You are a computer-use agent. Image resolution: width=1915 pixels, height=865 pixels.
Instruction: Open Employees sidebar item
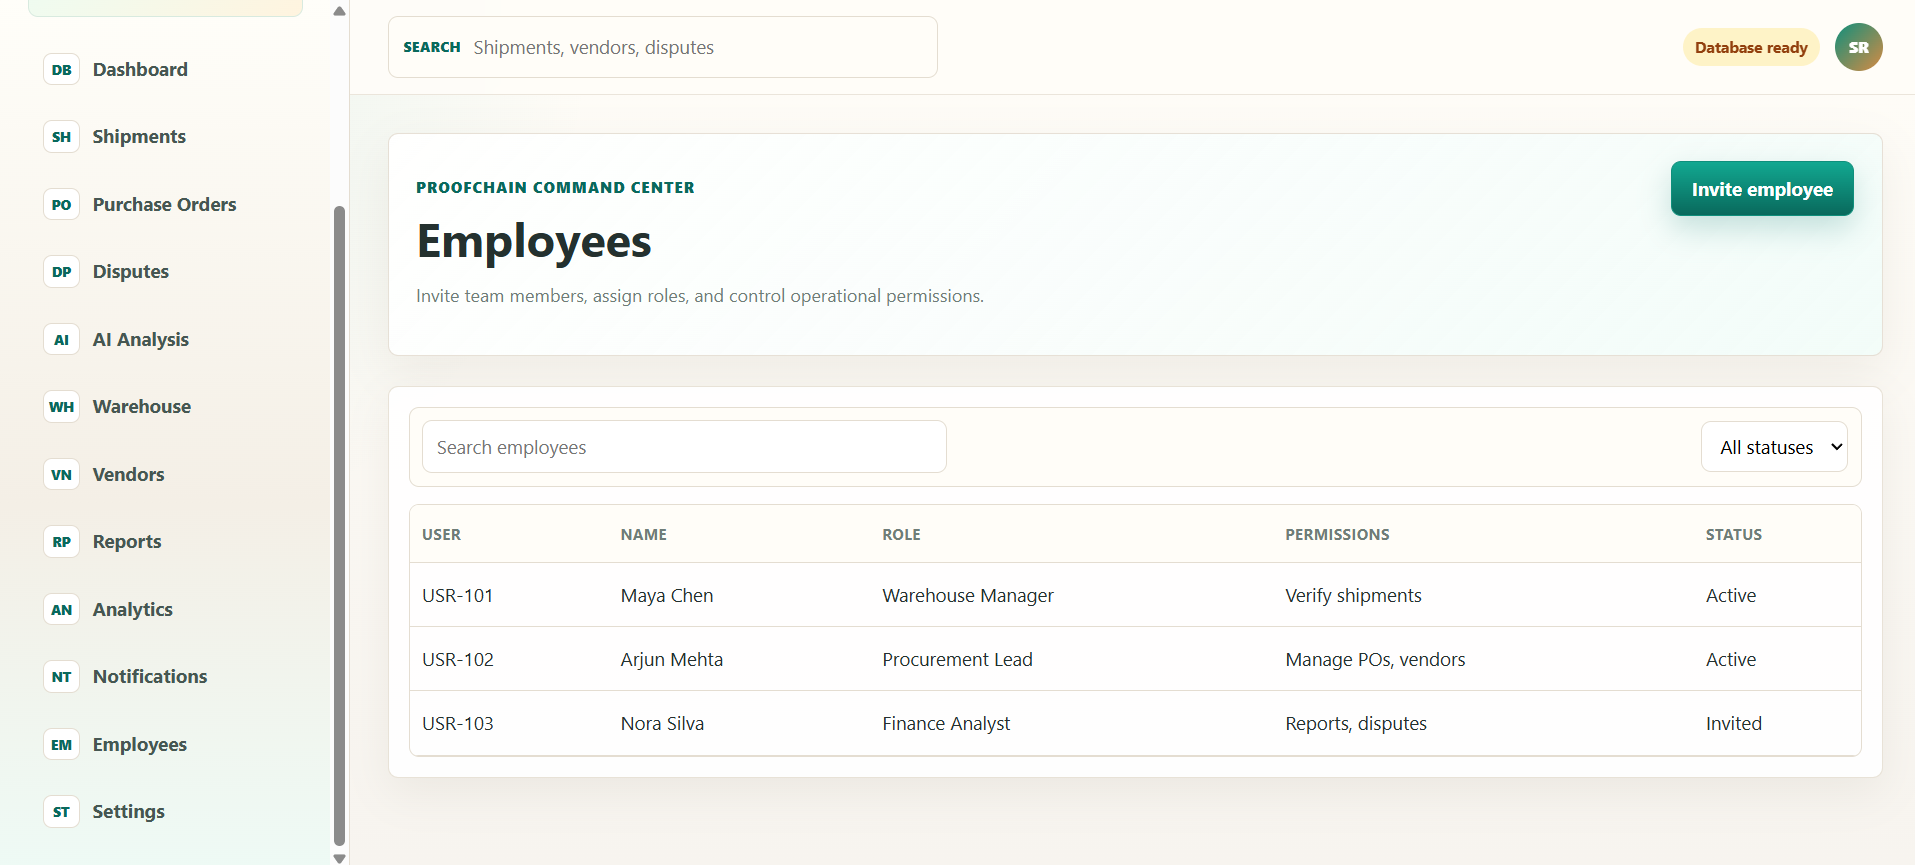(140, 744)
